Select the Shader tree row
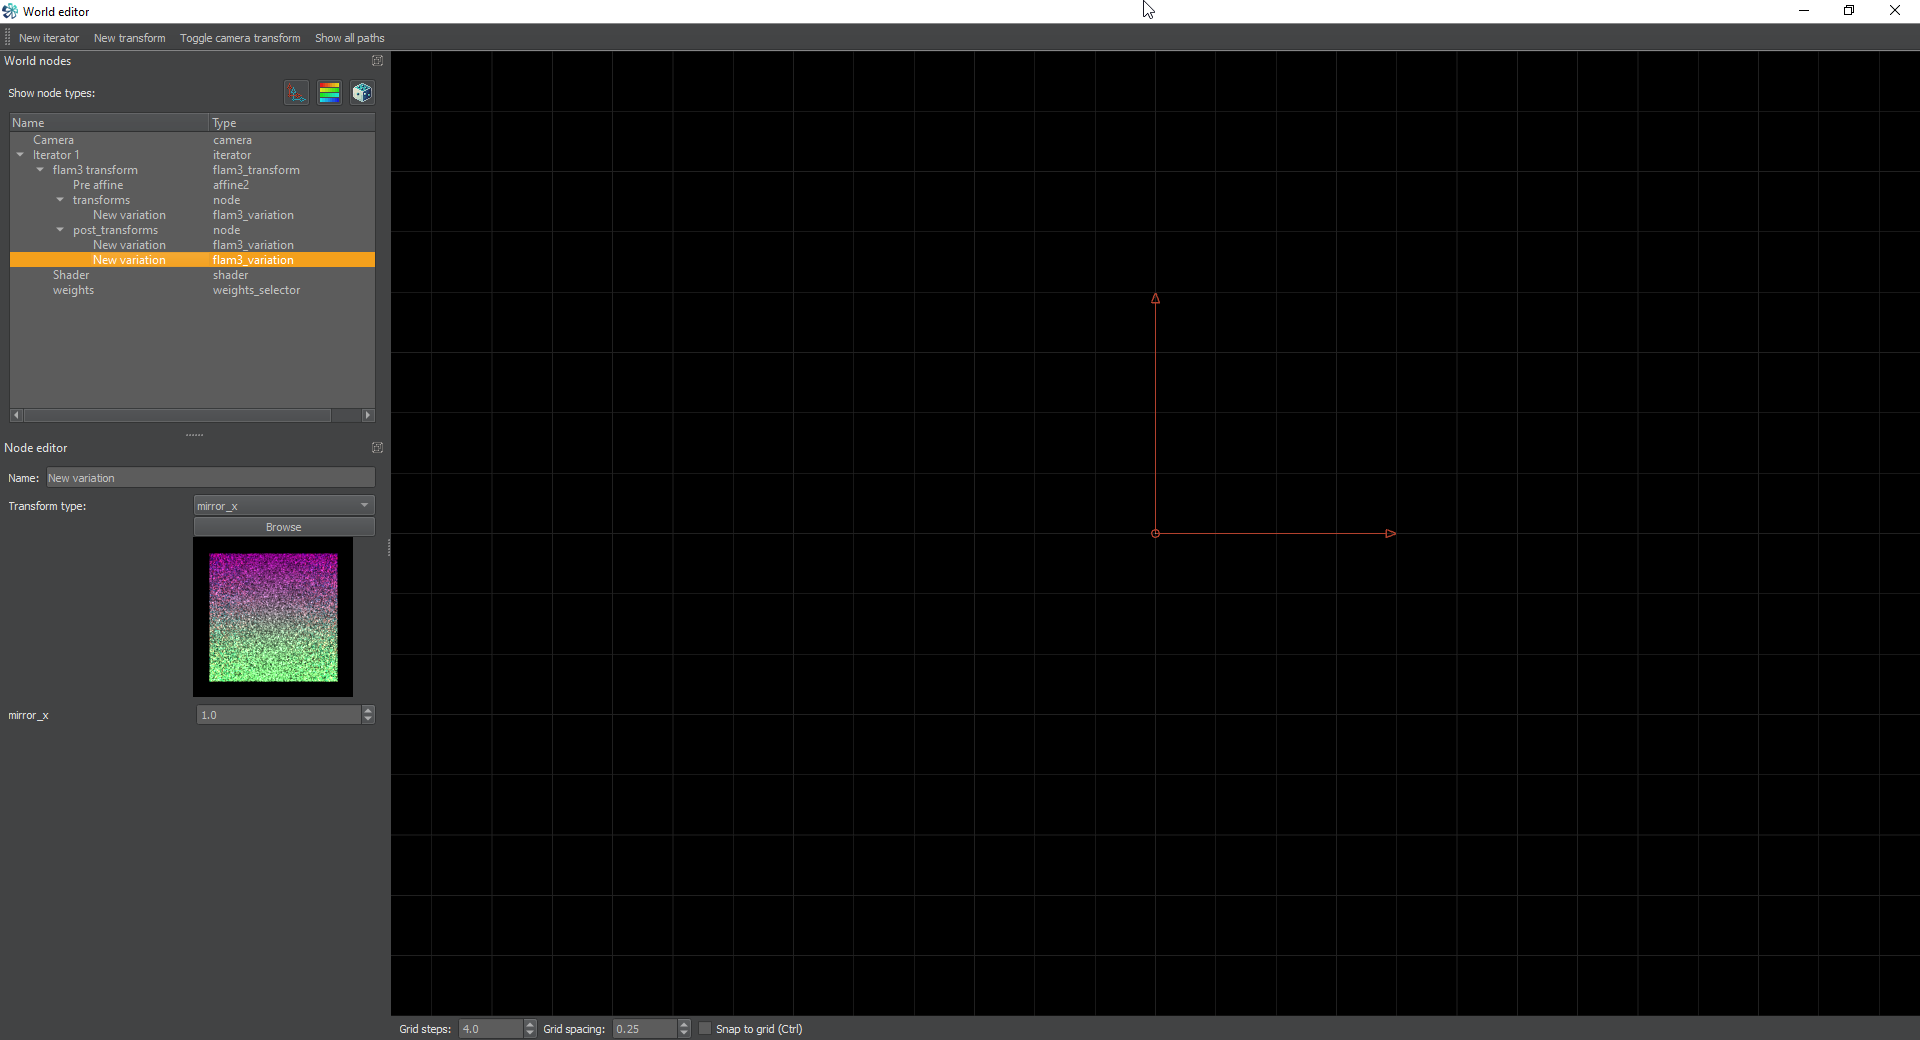Image resolution: width=1920 pixels, height=1040 pixels. point(192,275)
